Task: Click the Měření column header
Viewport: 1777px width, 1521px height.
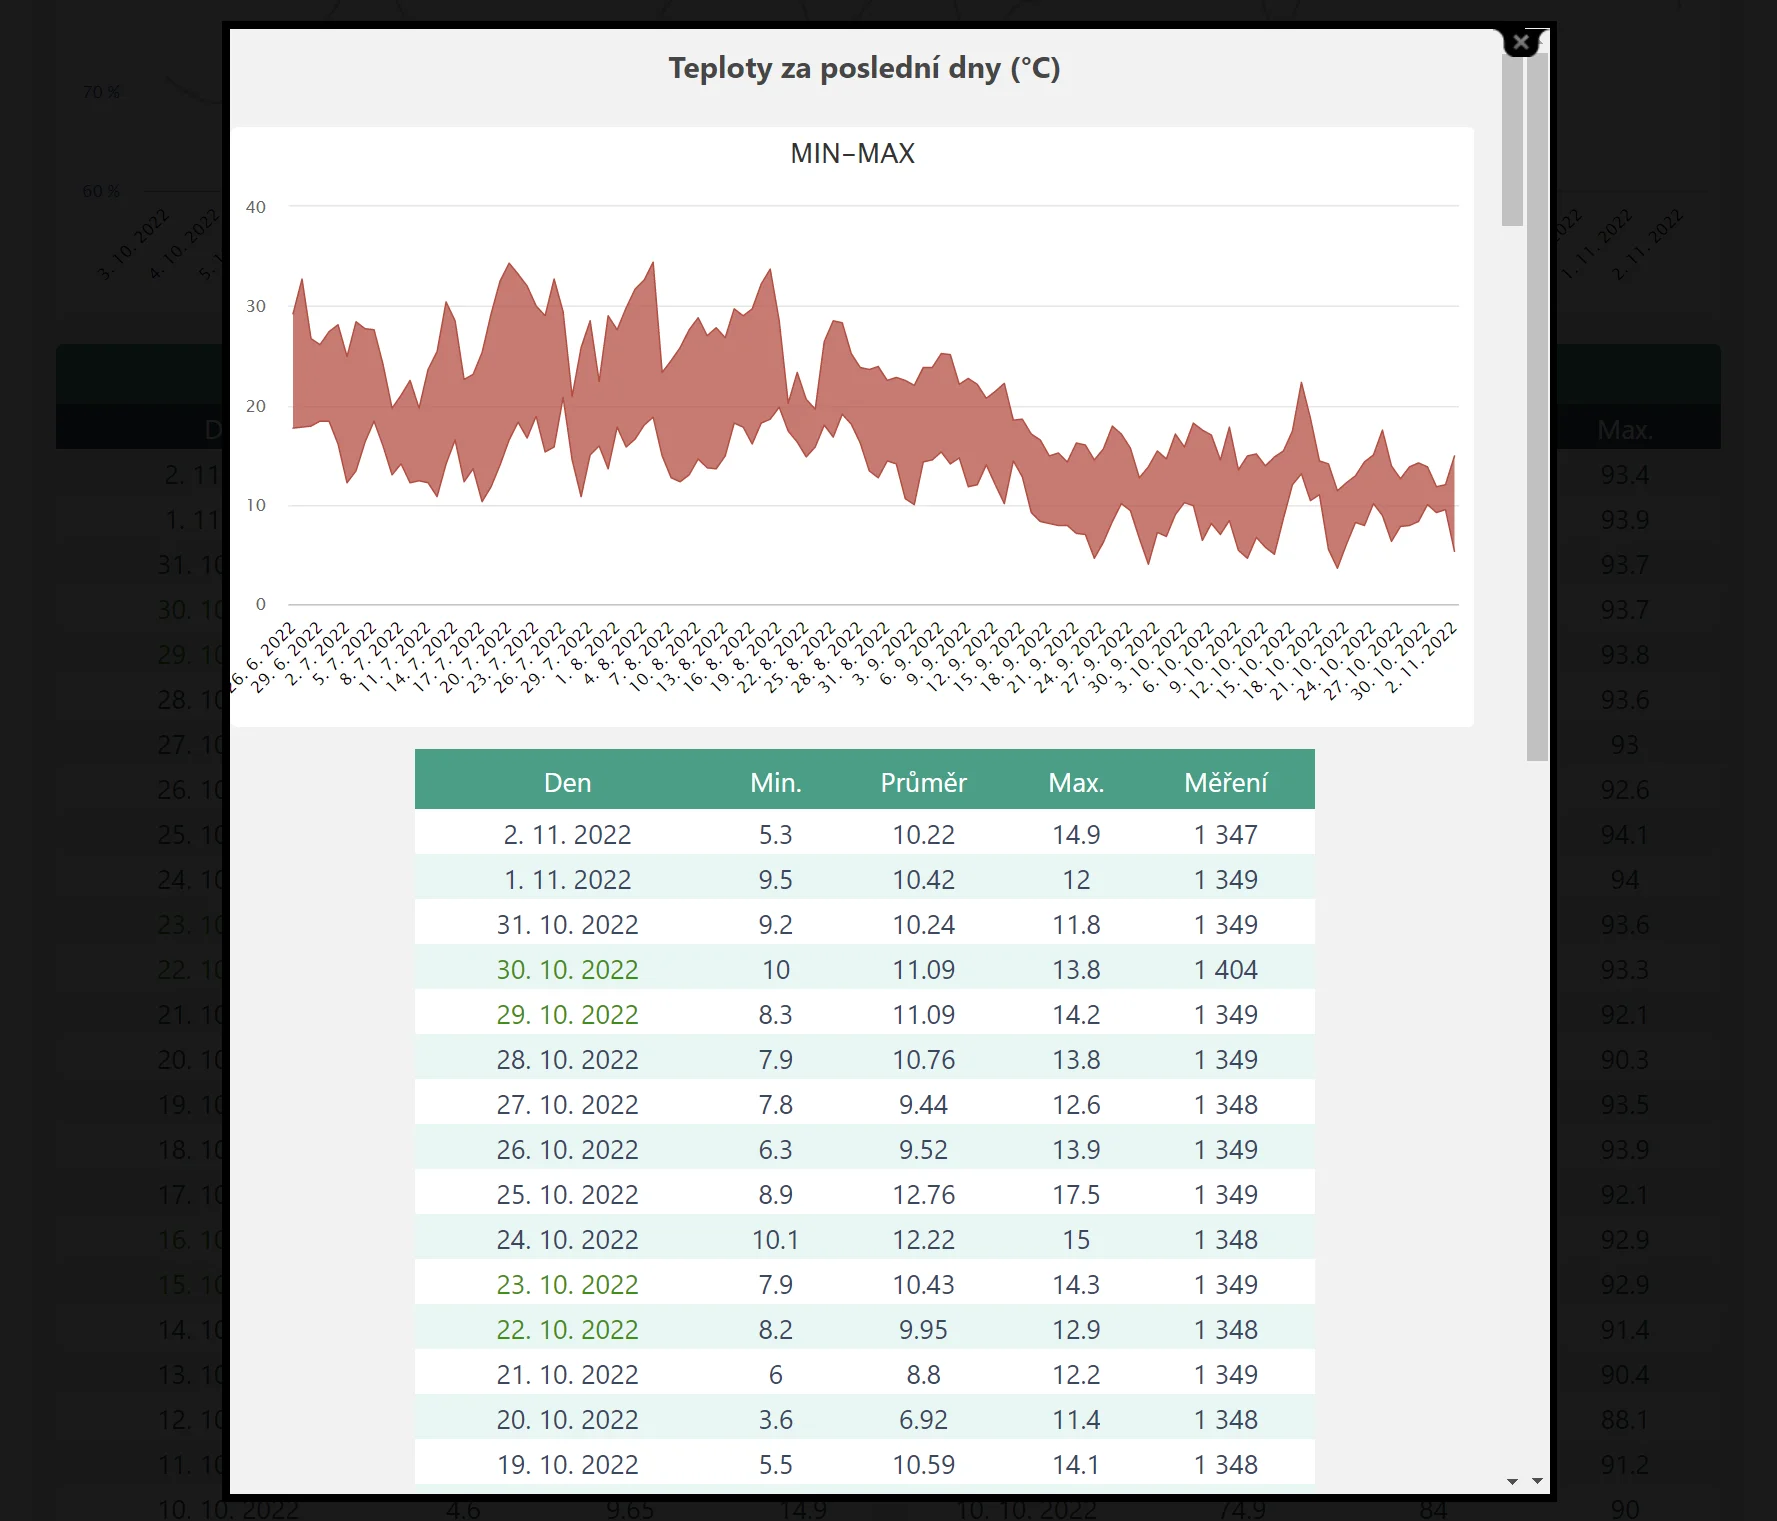Action: click(1225, 782)
